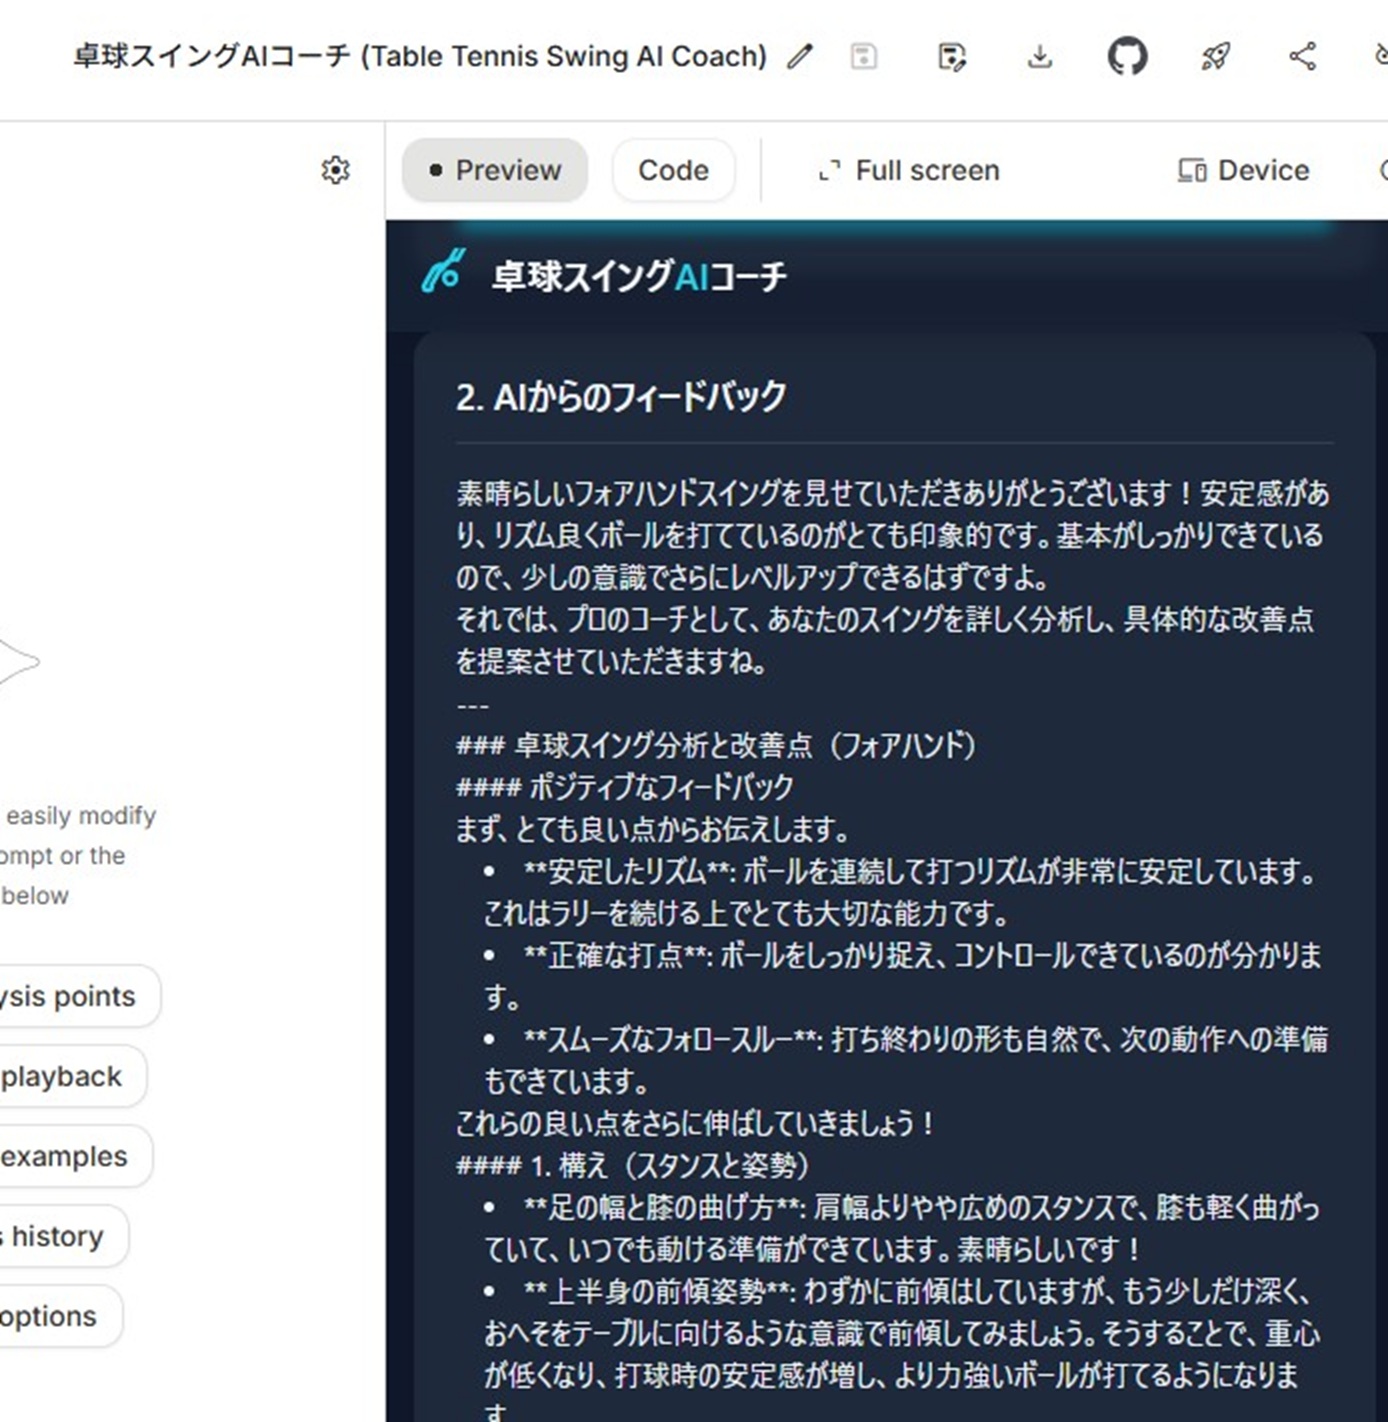Screen dimensions: 1388x1422
Task: Click the 'analysis points' suggestion chip
Action: 70,996
